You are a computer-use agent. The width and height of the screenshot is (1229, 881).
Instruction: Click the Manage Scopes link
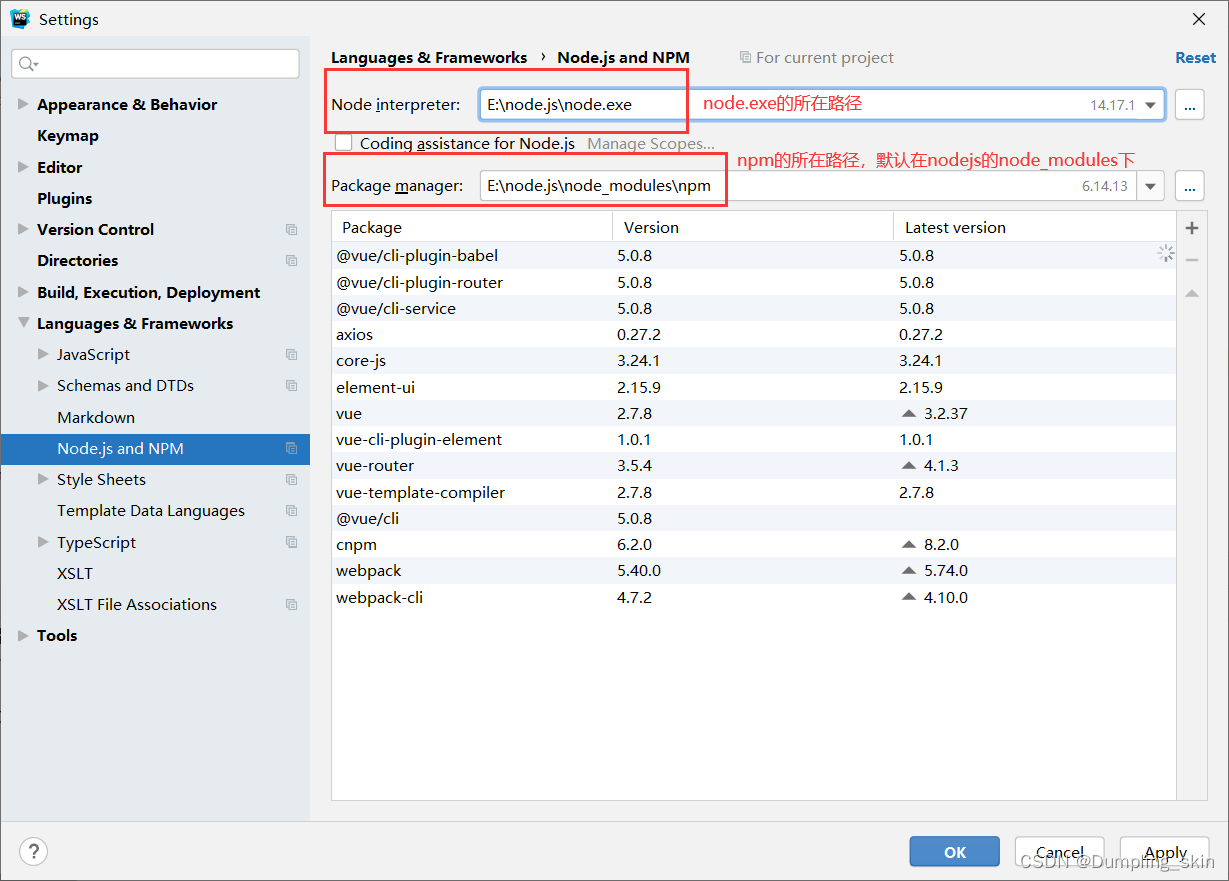(x=651, y=144)
